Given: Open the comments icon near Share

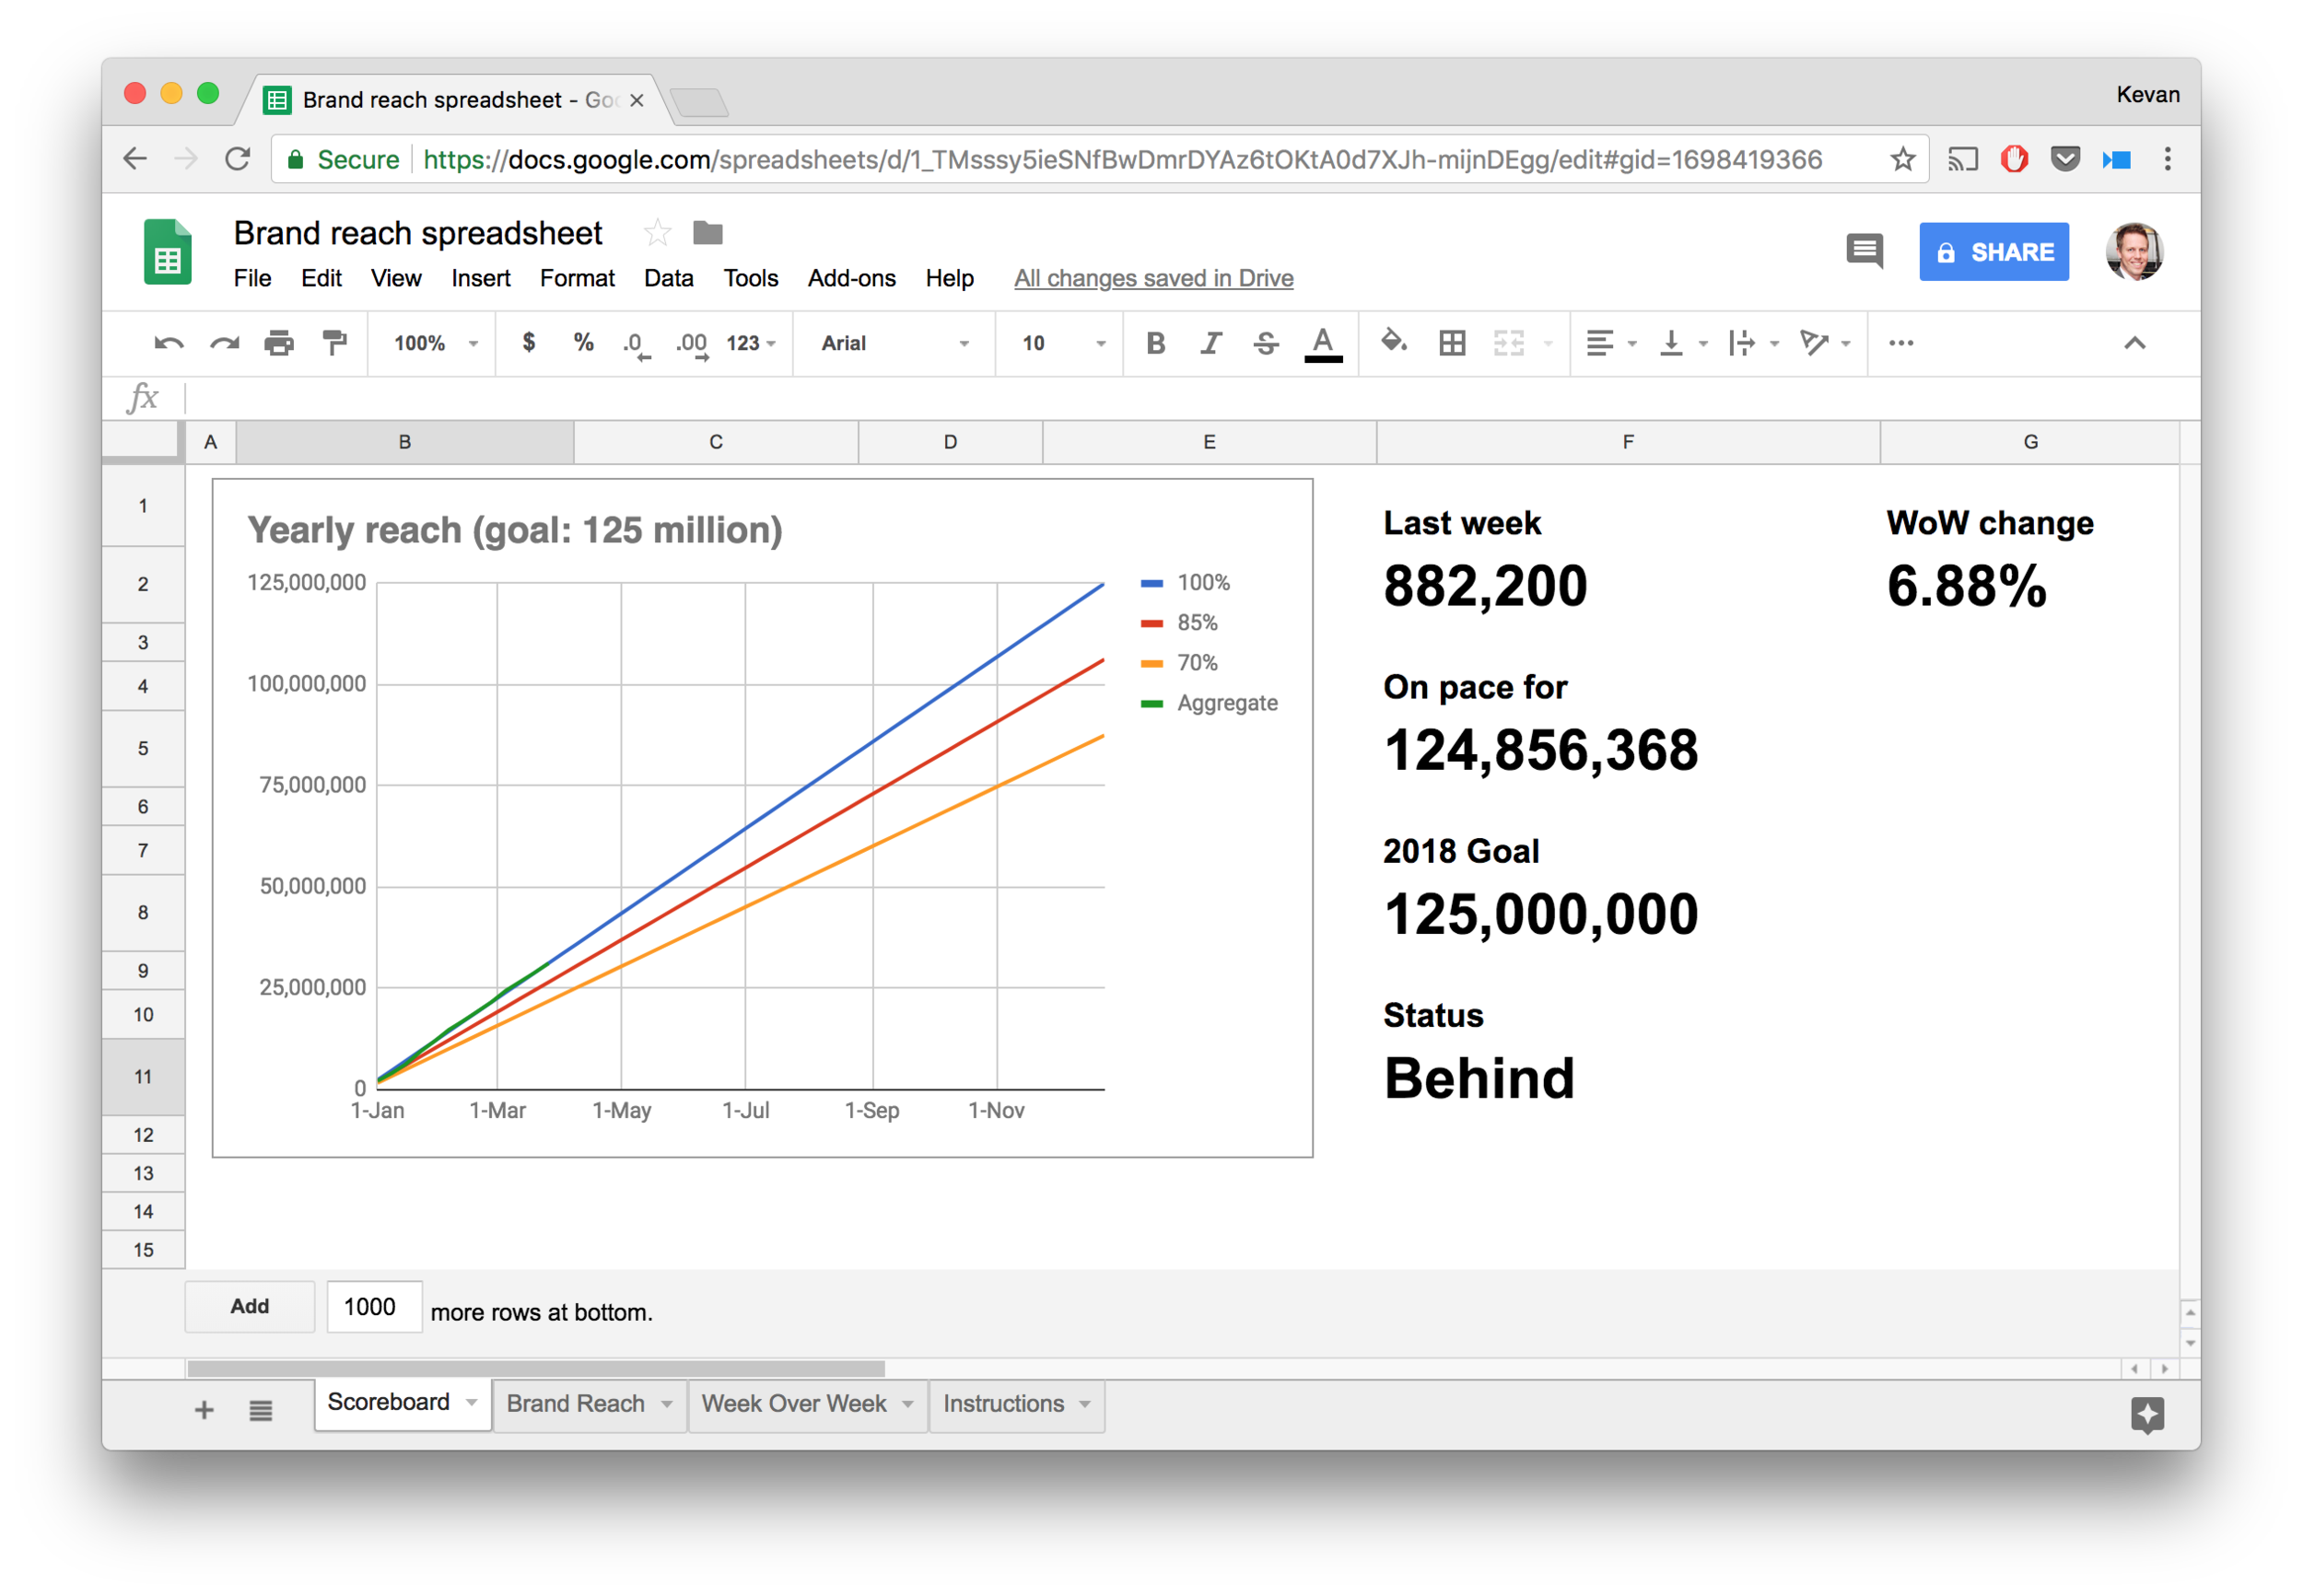Looking at the screenshot, I should pyautogui.click(x=1864, y=251).
